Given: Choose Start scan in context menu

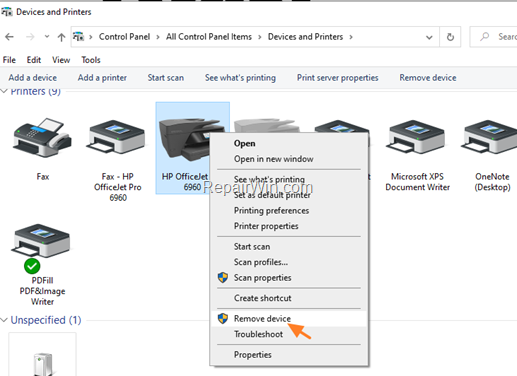Looking at the screenshot, I should point(289,247).
